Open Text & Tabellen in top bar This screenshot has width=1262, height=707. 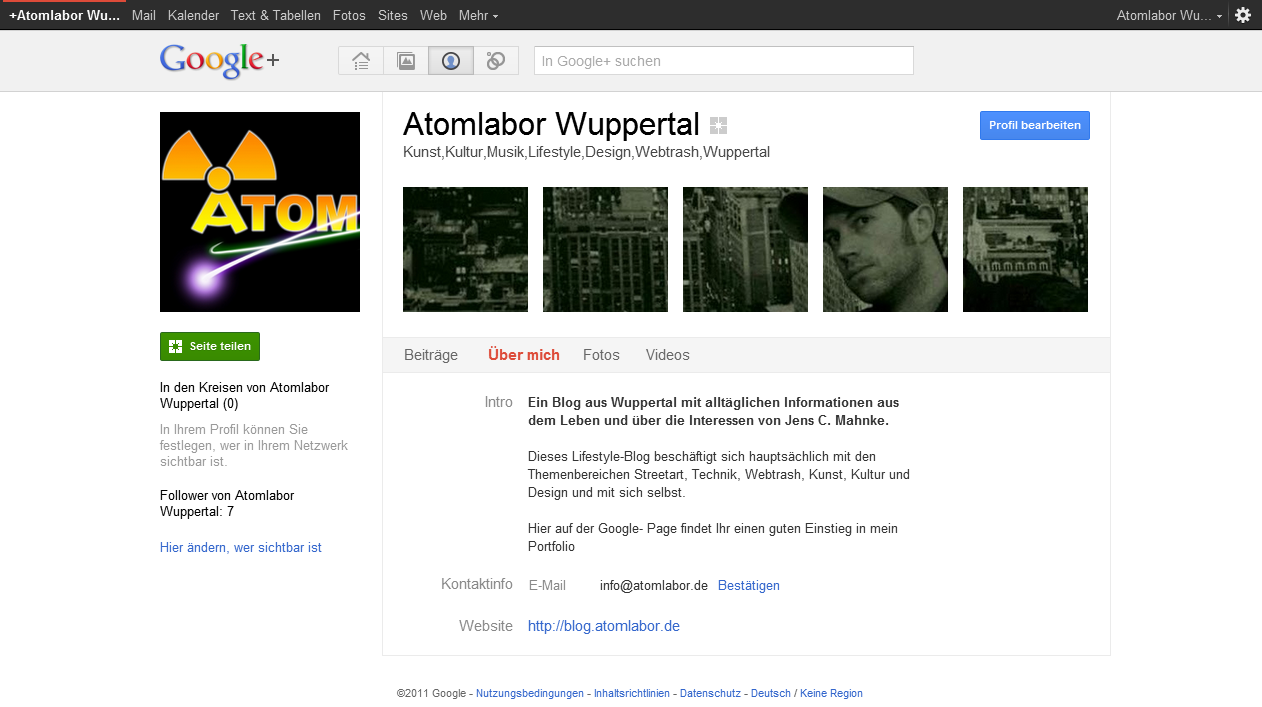276,15
